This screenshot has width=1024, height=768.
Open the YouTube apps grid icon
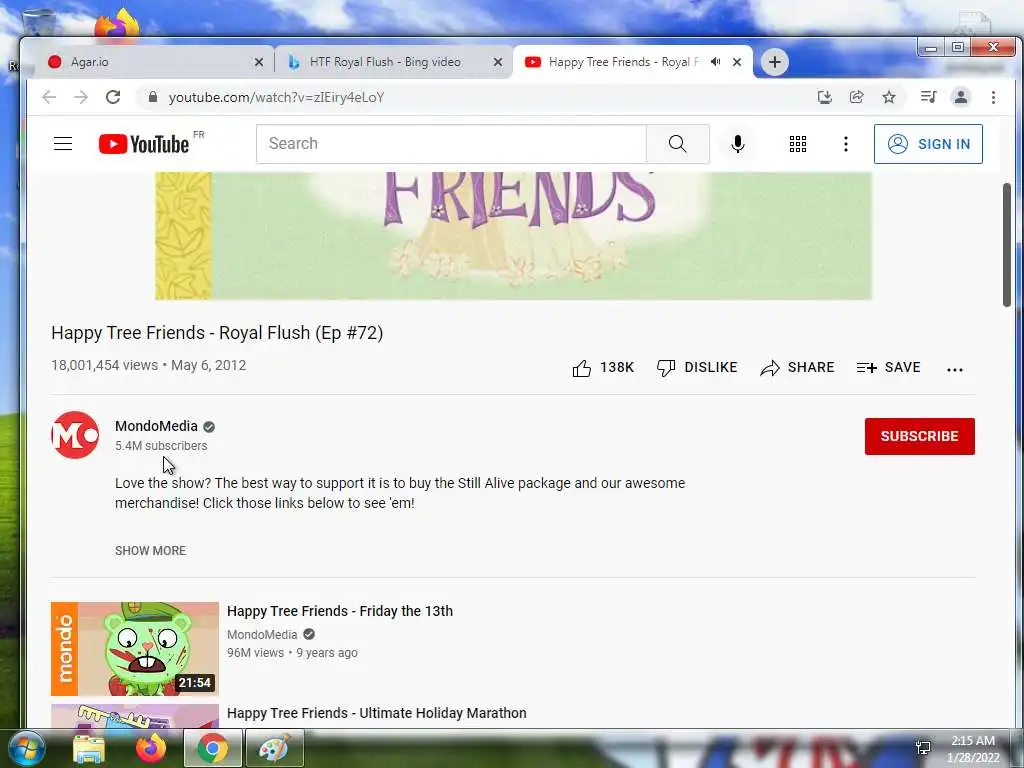click(x=797, y=144)
